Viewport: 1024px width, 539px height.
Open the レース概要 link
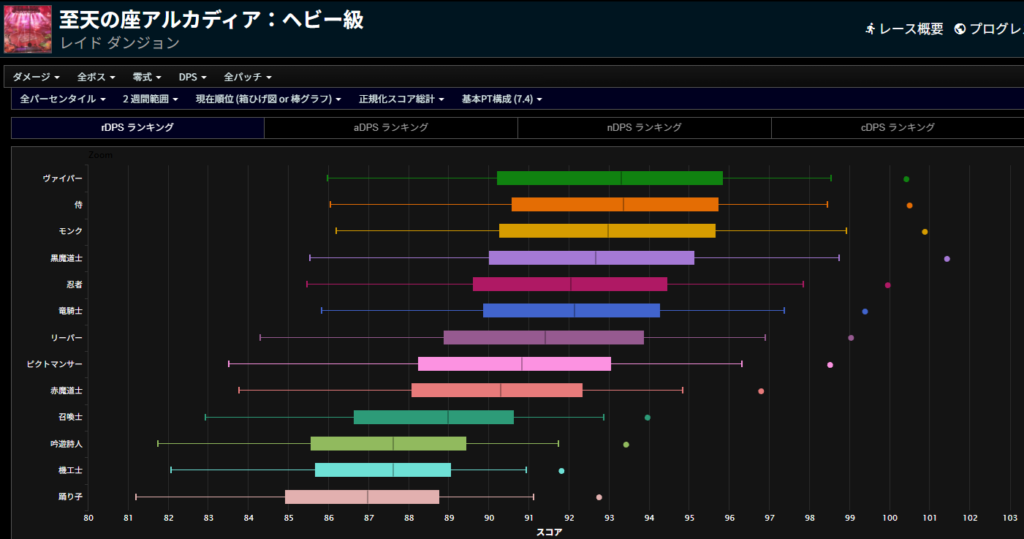(910, 29)
